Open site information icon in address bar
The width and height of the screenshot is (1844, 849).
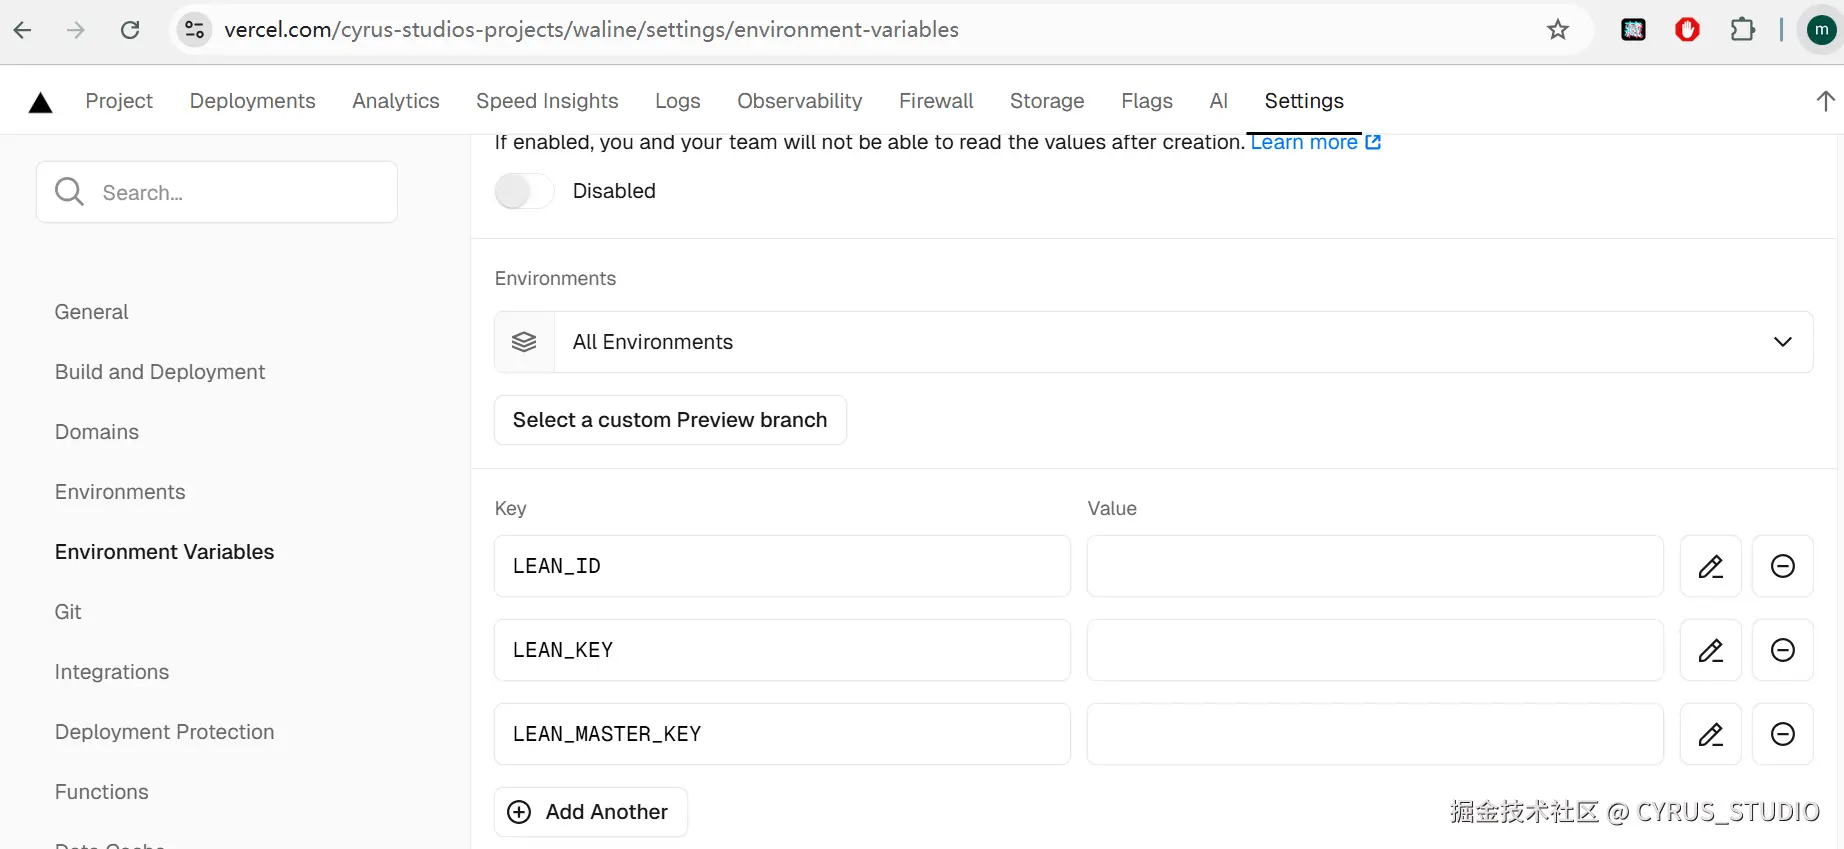(194, 30)
